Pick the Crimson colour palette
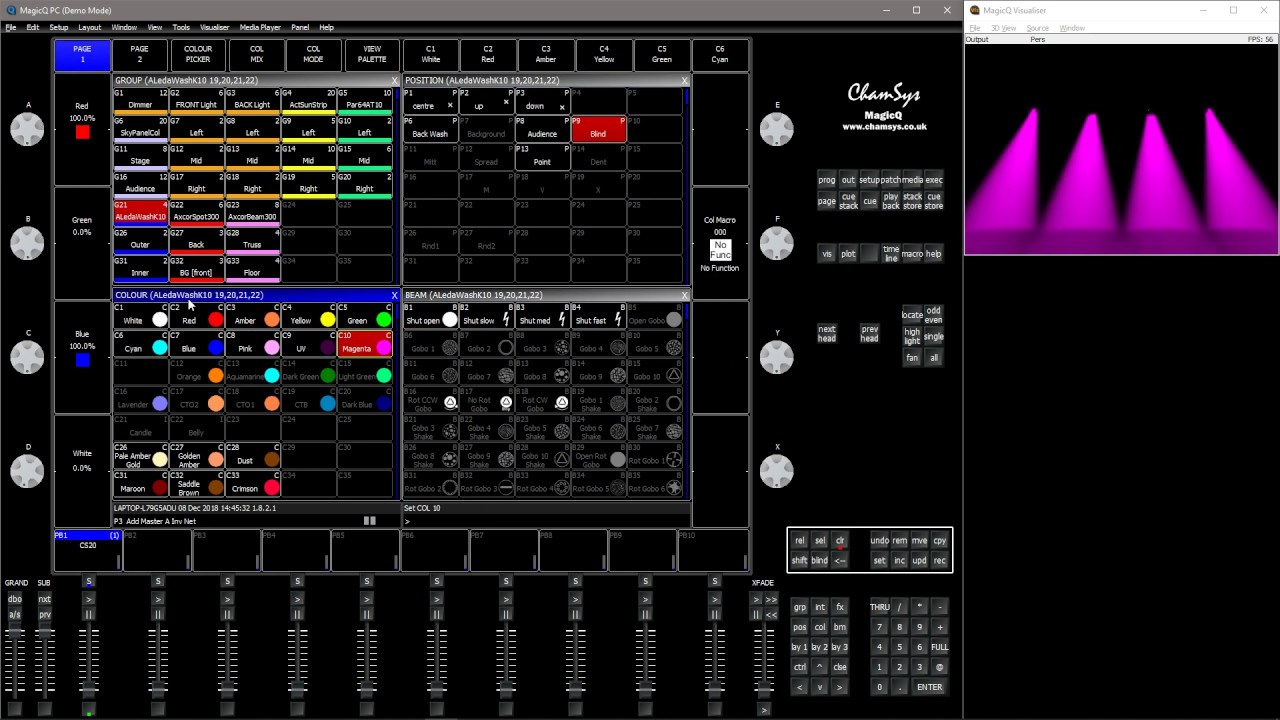 point(253,483)
